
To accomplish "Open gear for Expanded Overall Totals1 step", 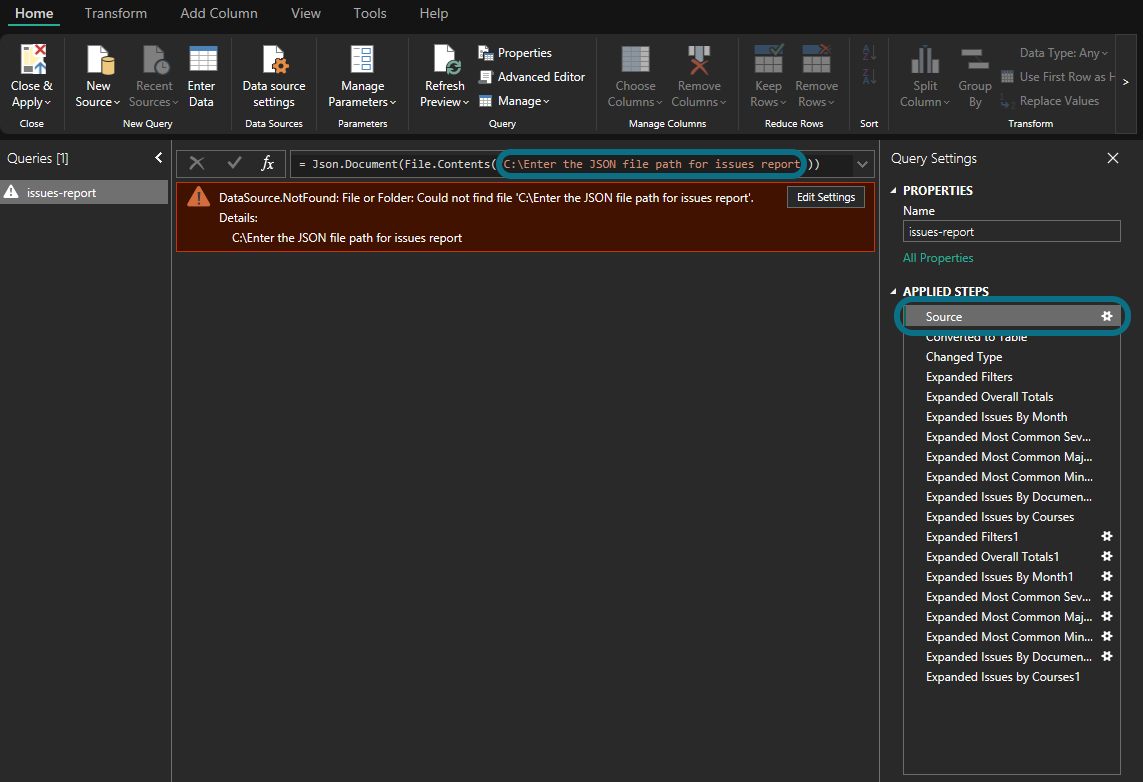I will click(x=1107, y=556).
